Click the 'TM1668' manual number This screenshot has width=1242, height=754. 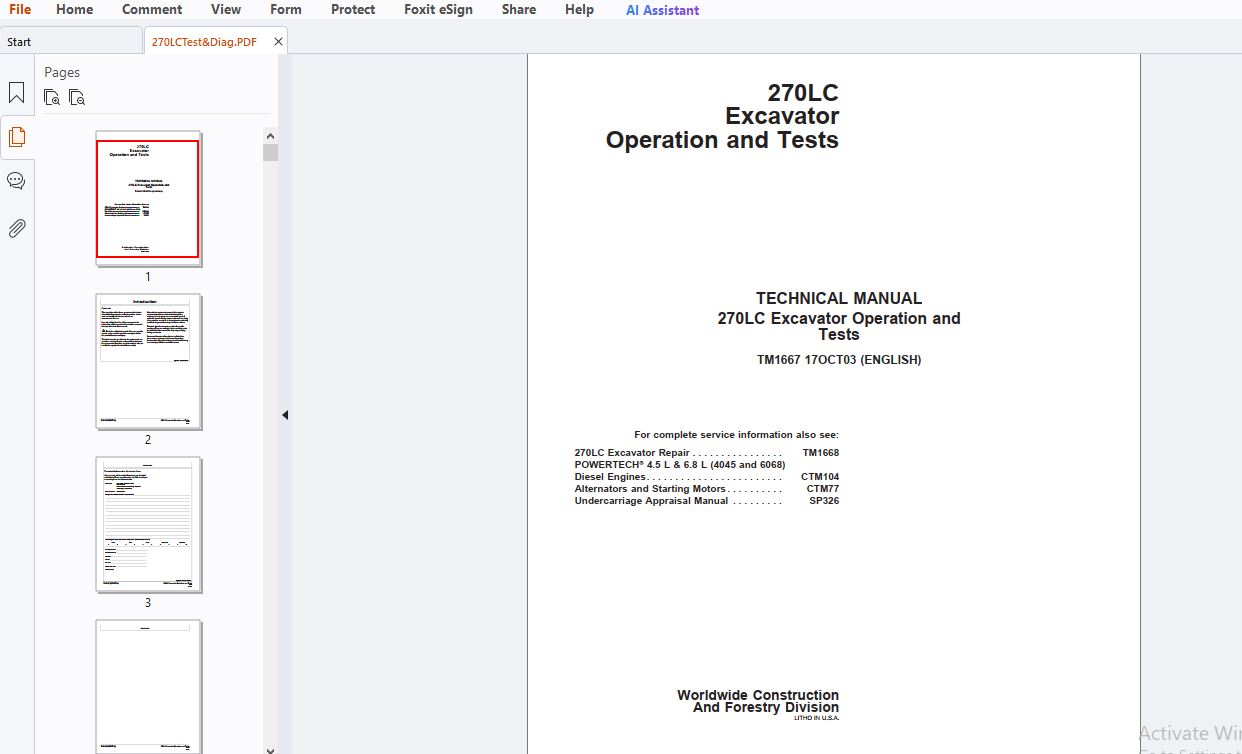click(x=820, y=453)
